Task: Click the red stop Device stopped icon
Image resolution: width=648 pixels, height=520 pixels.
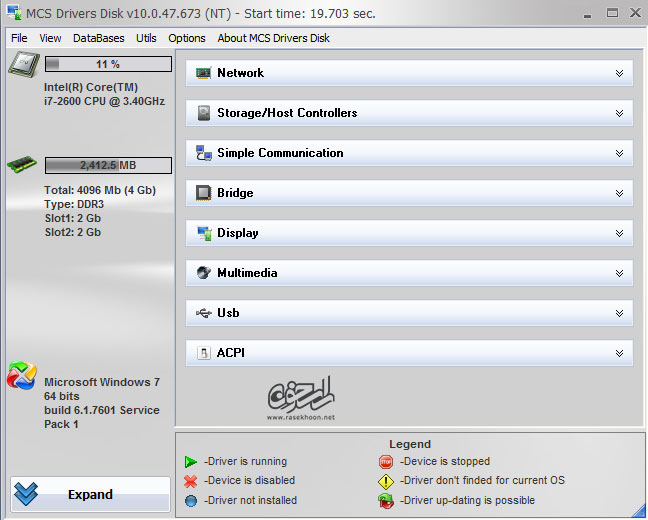Action: click(386, 462)
